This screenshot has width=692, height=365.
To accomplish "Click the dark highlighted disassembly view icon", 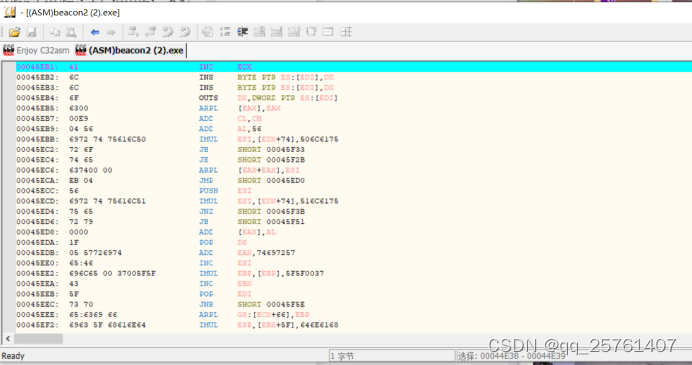I will (x=242, y=32).
